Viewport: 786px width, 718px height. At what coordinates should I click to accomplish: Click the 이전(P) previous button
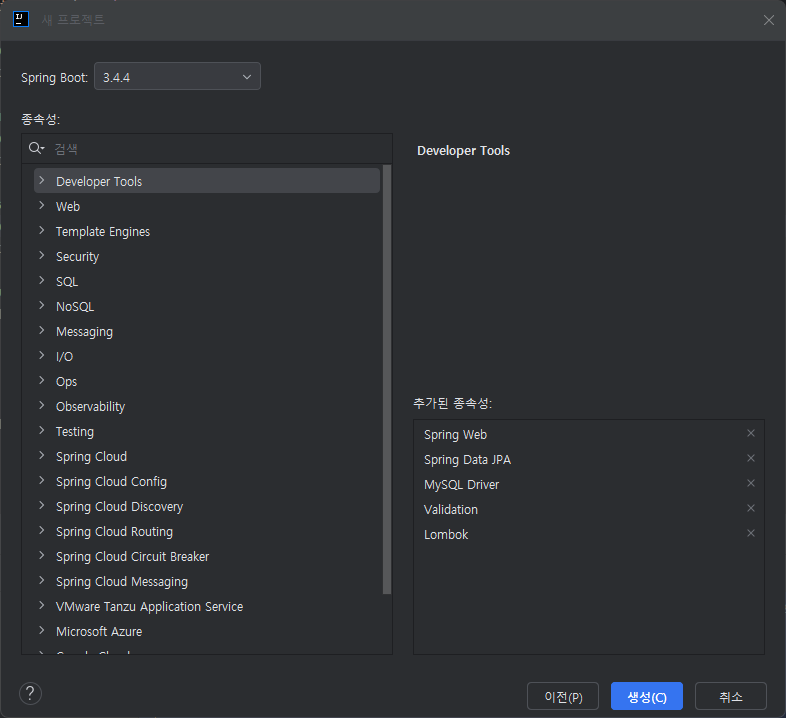(563, 696)
